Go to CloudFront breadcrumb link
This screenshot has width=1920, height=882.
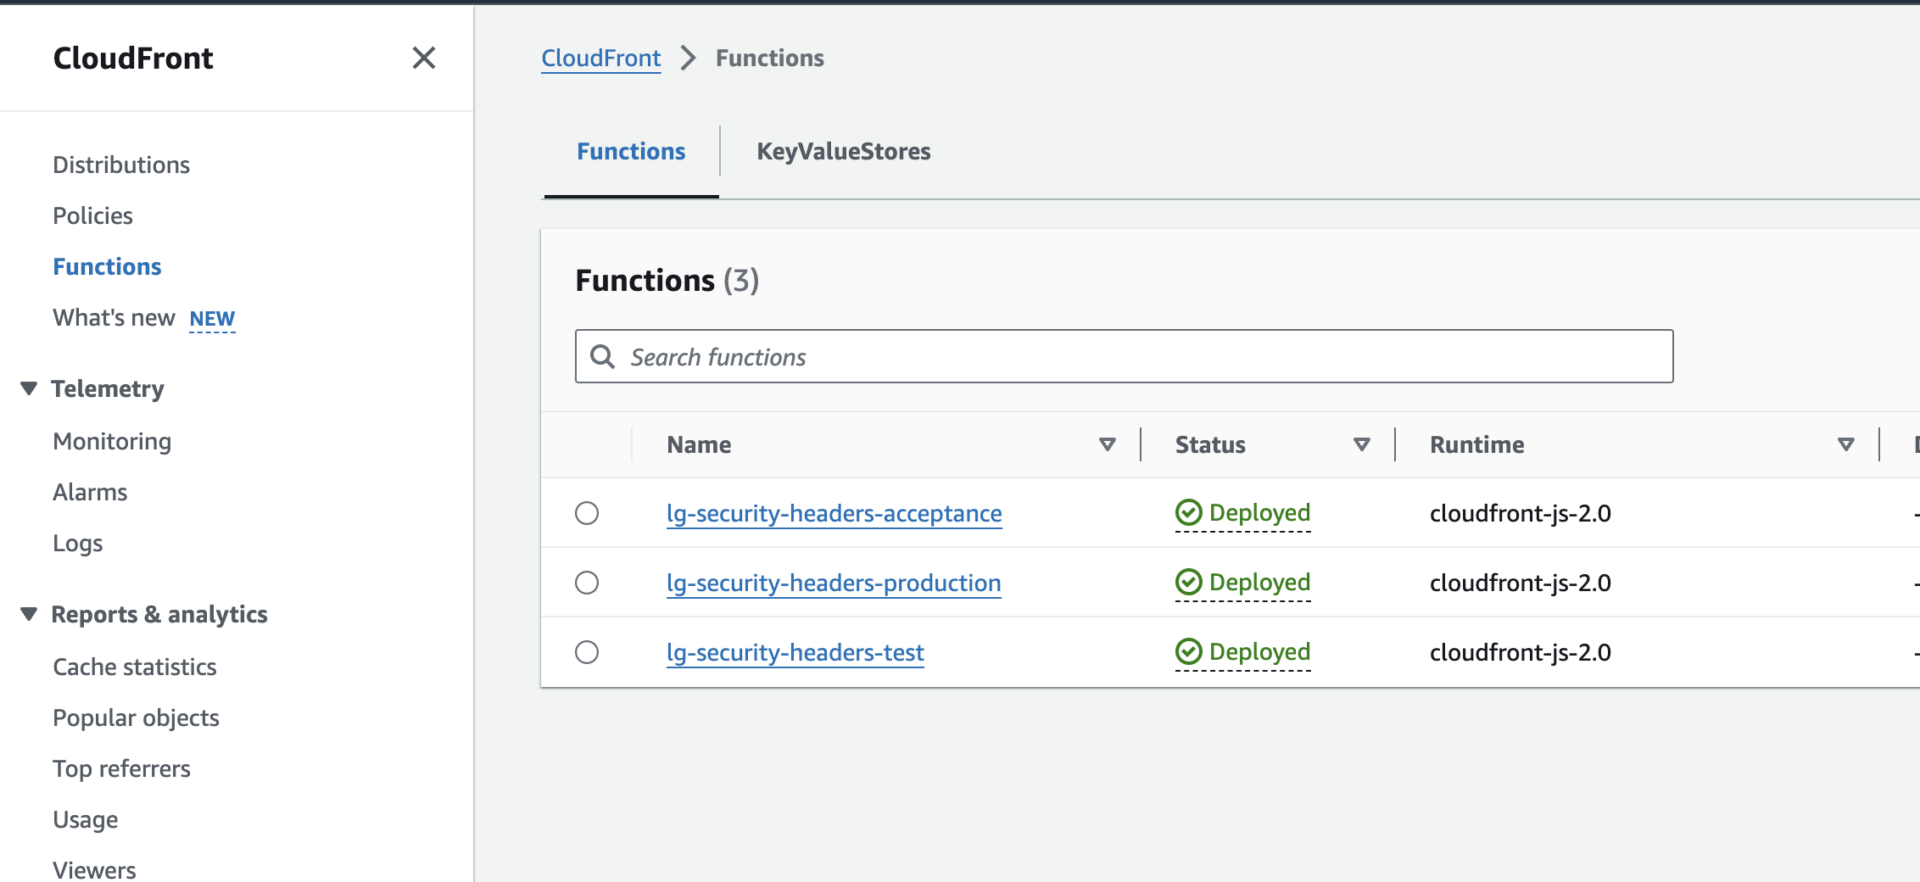[x=601, y=58]
